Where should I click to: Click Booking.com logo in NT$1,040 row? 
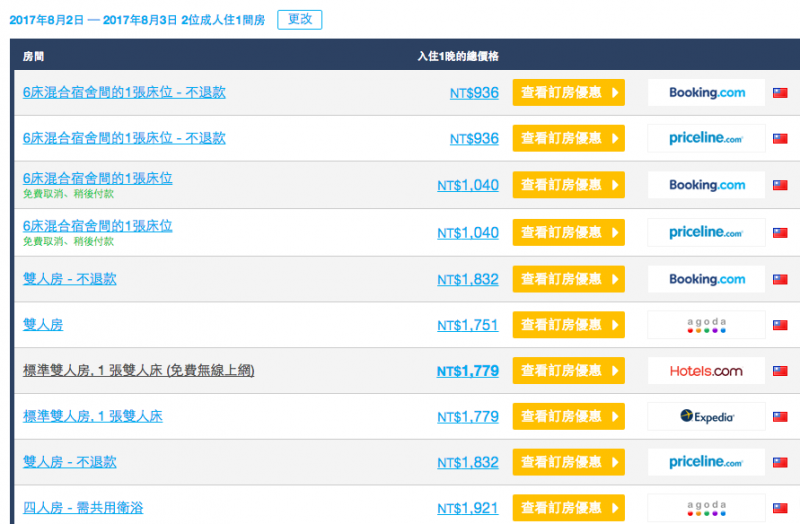point(707,185)
